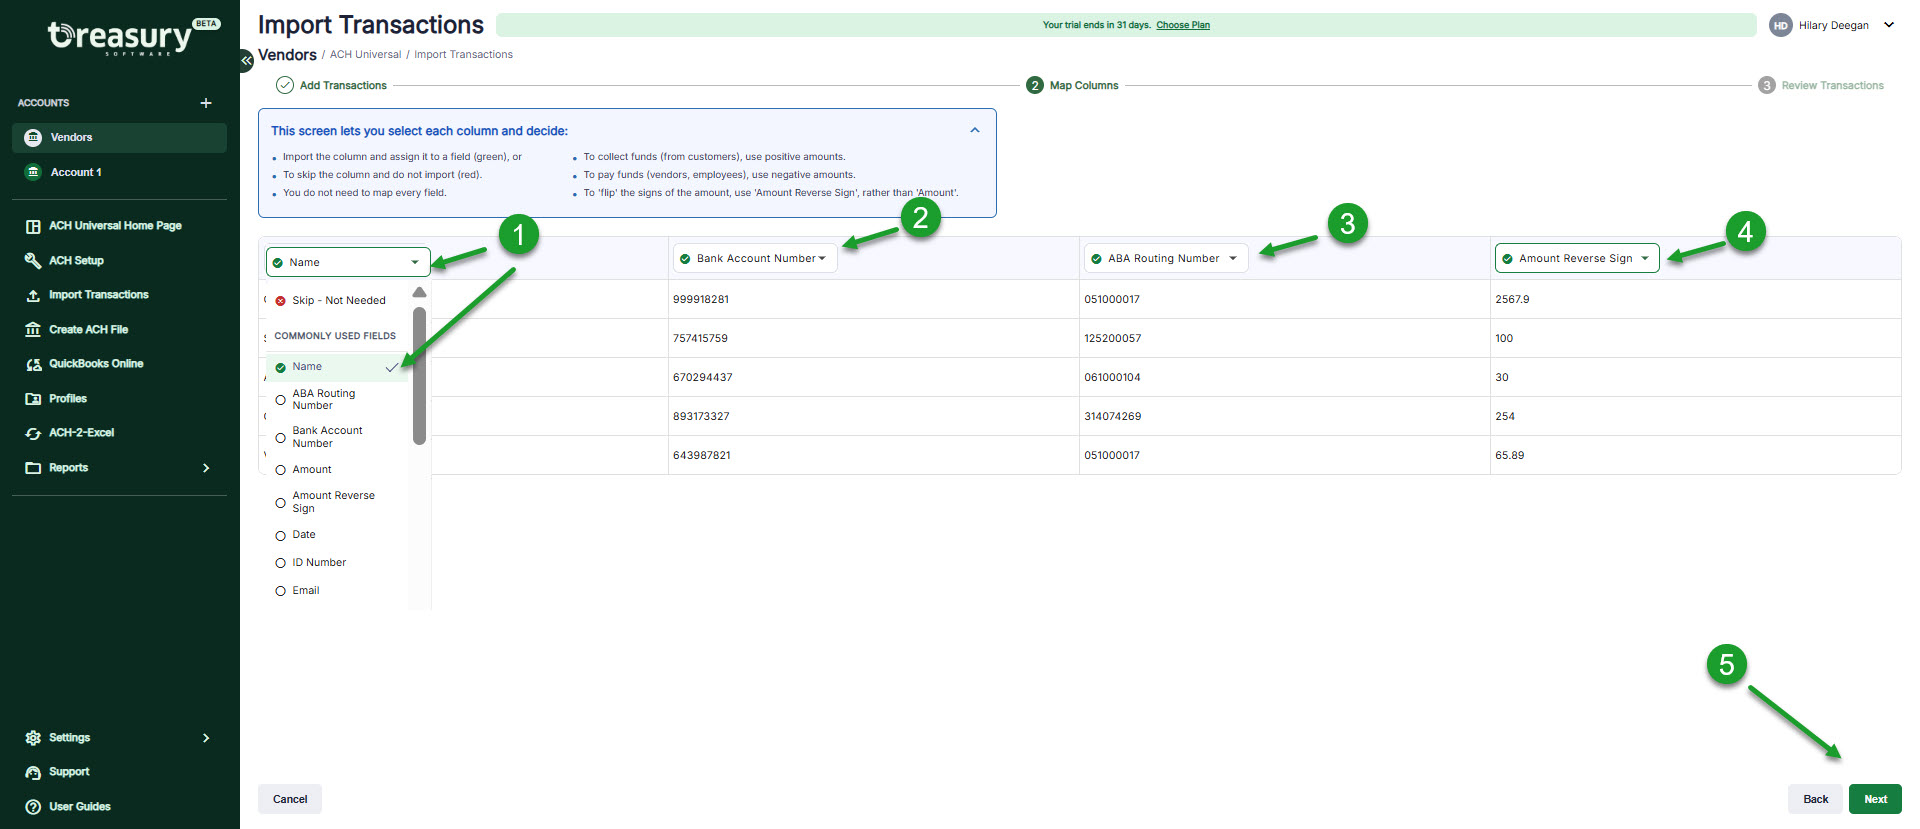Open Hilary Deegan user menu chevron

click(x=1889, y=26)
